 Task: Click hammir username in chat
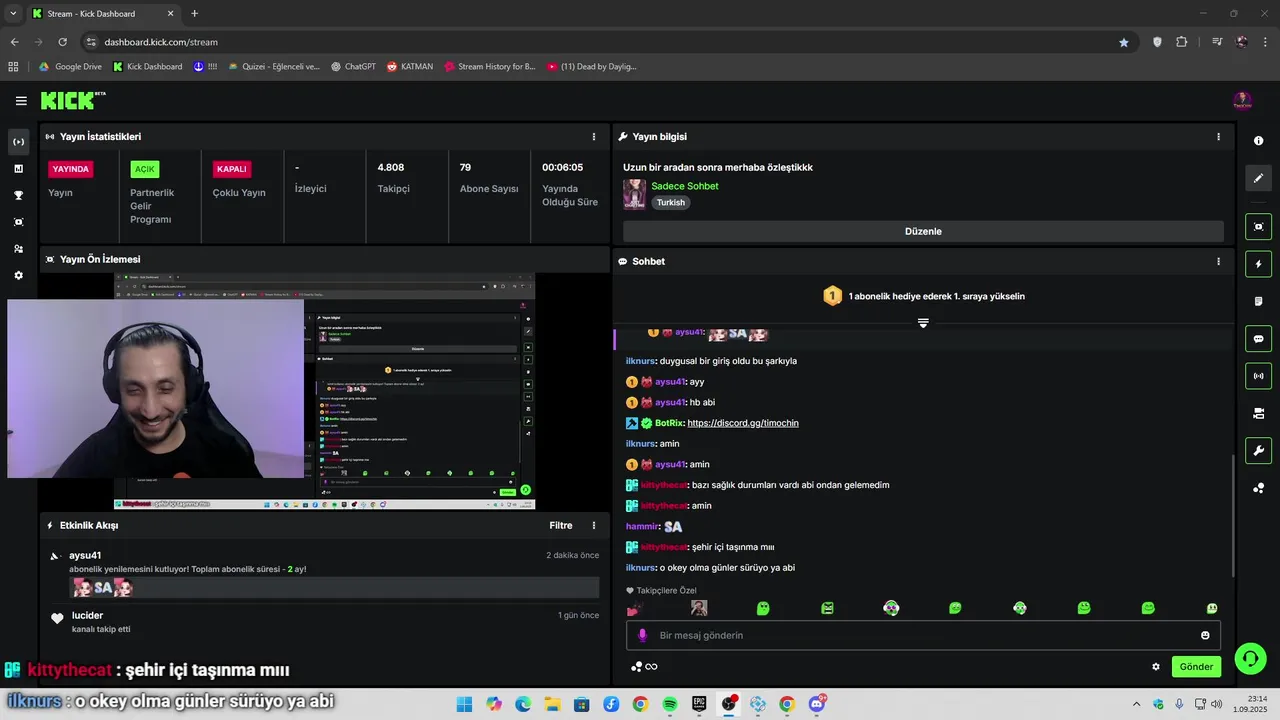point(642,526)
